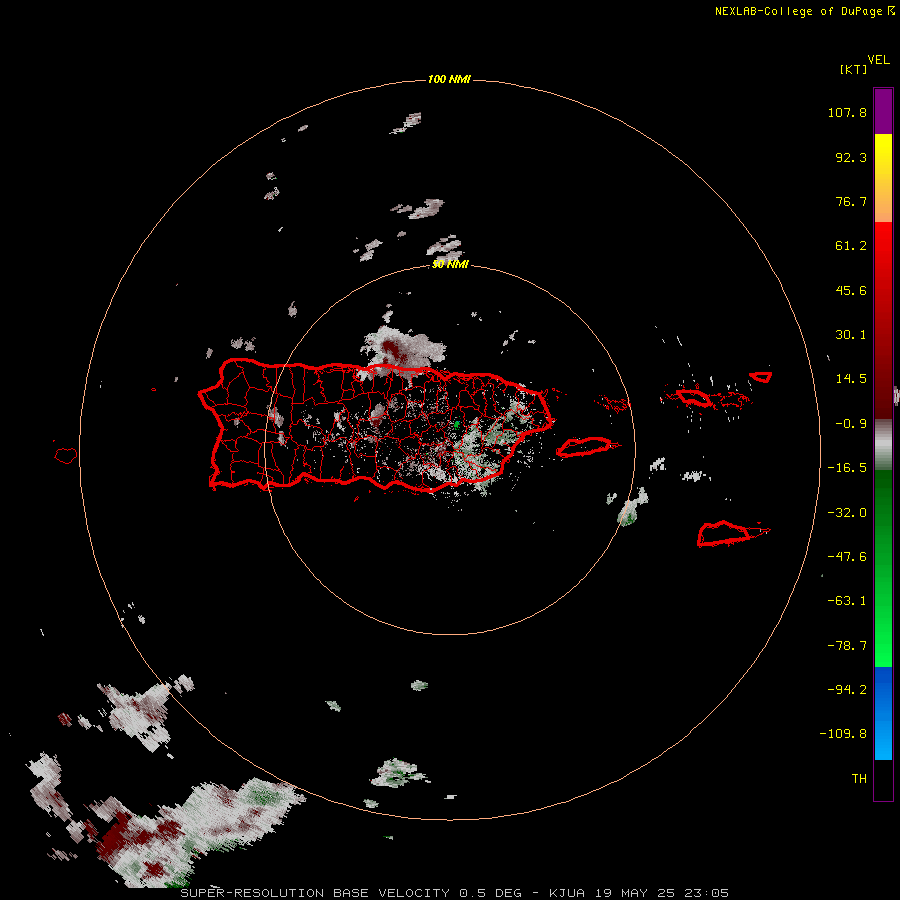The image size is (900, 900).
Task: Click the purple segment of velocity color bar
Action: click(883, 111)
